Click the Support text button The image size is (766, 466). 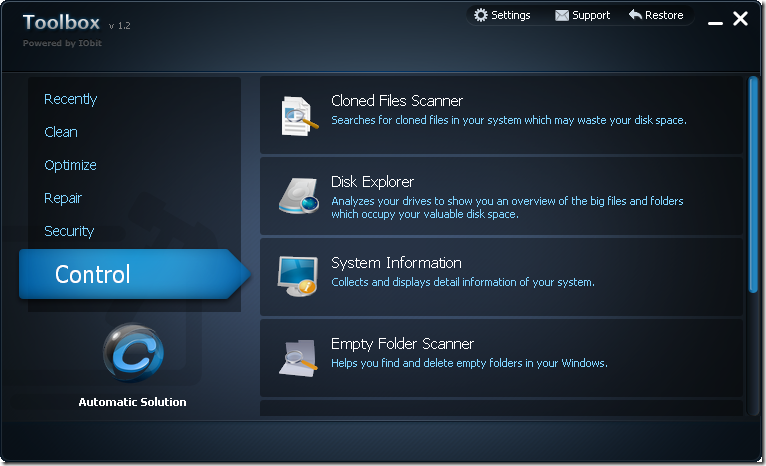click(x=591, y=16)
